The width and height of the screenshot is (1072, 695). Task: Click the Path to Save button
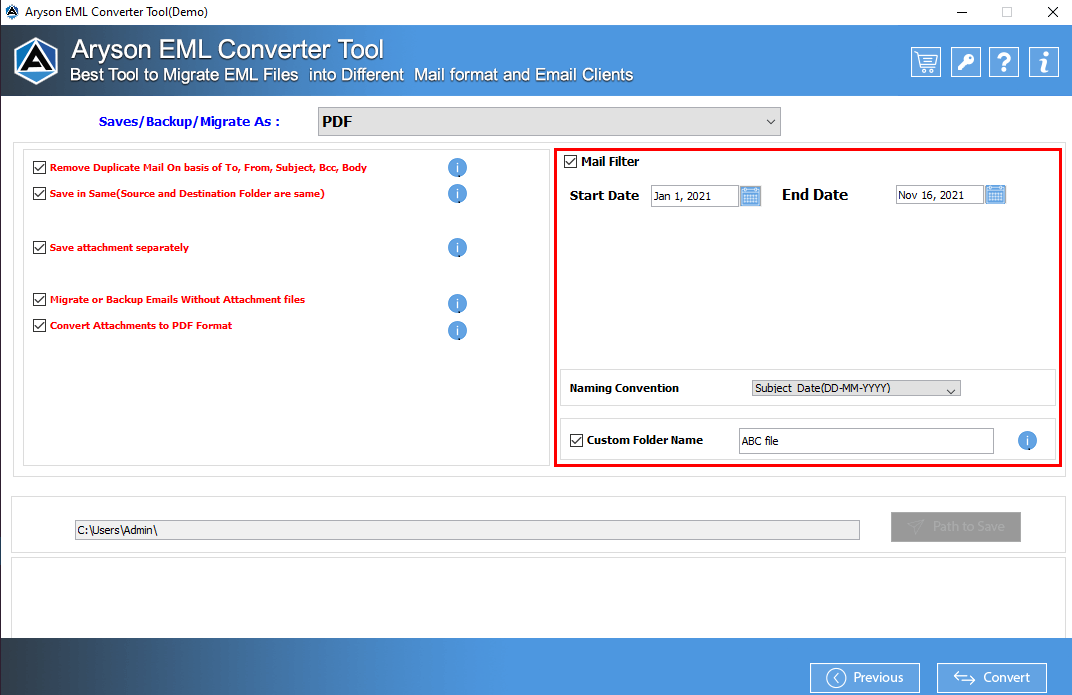tap(956, 527)
